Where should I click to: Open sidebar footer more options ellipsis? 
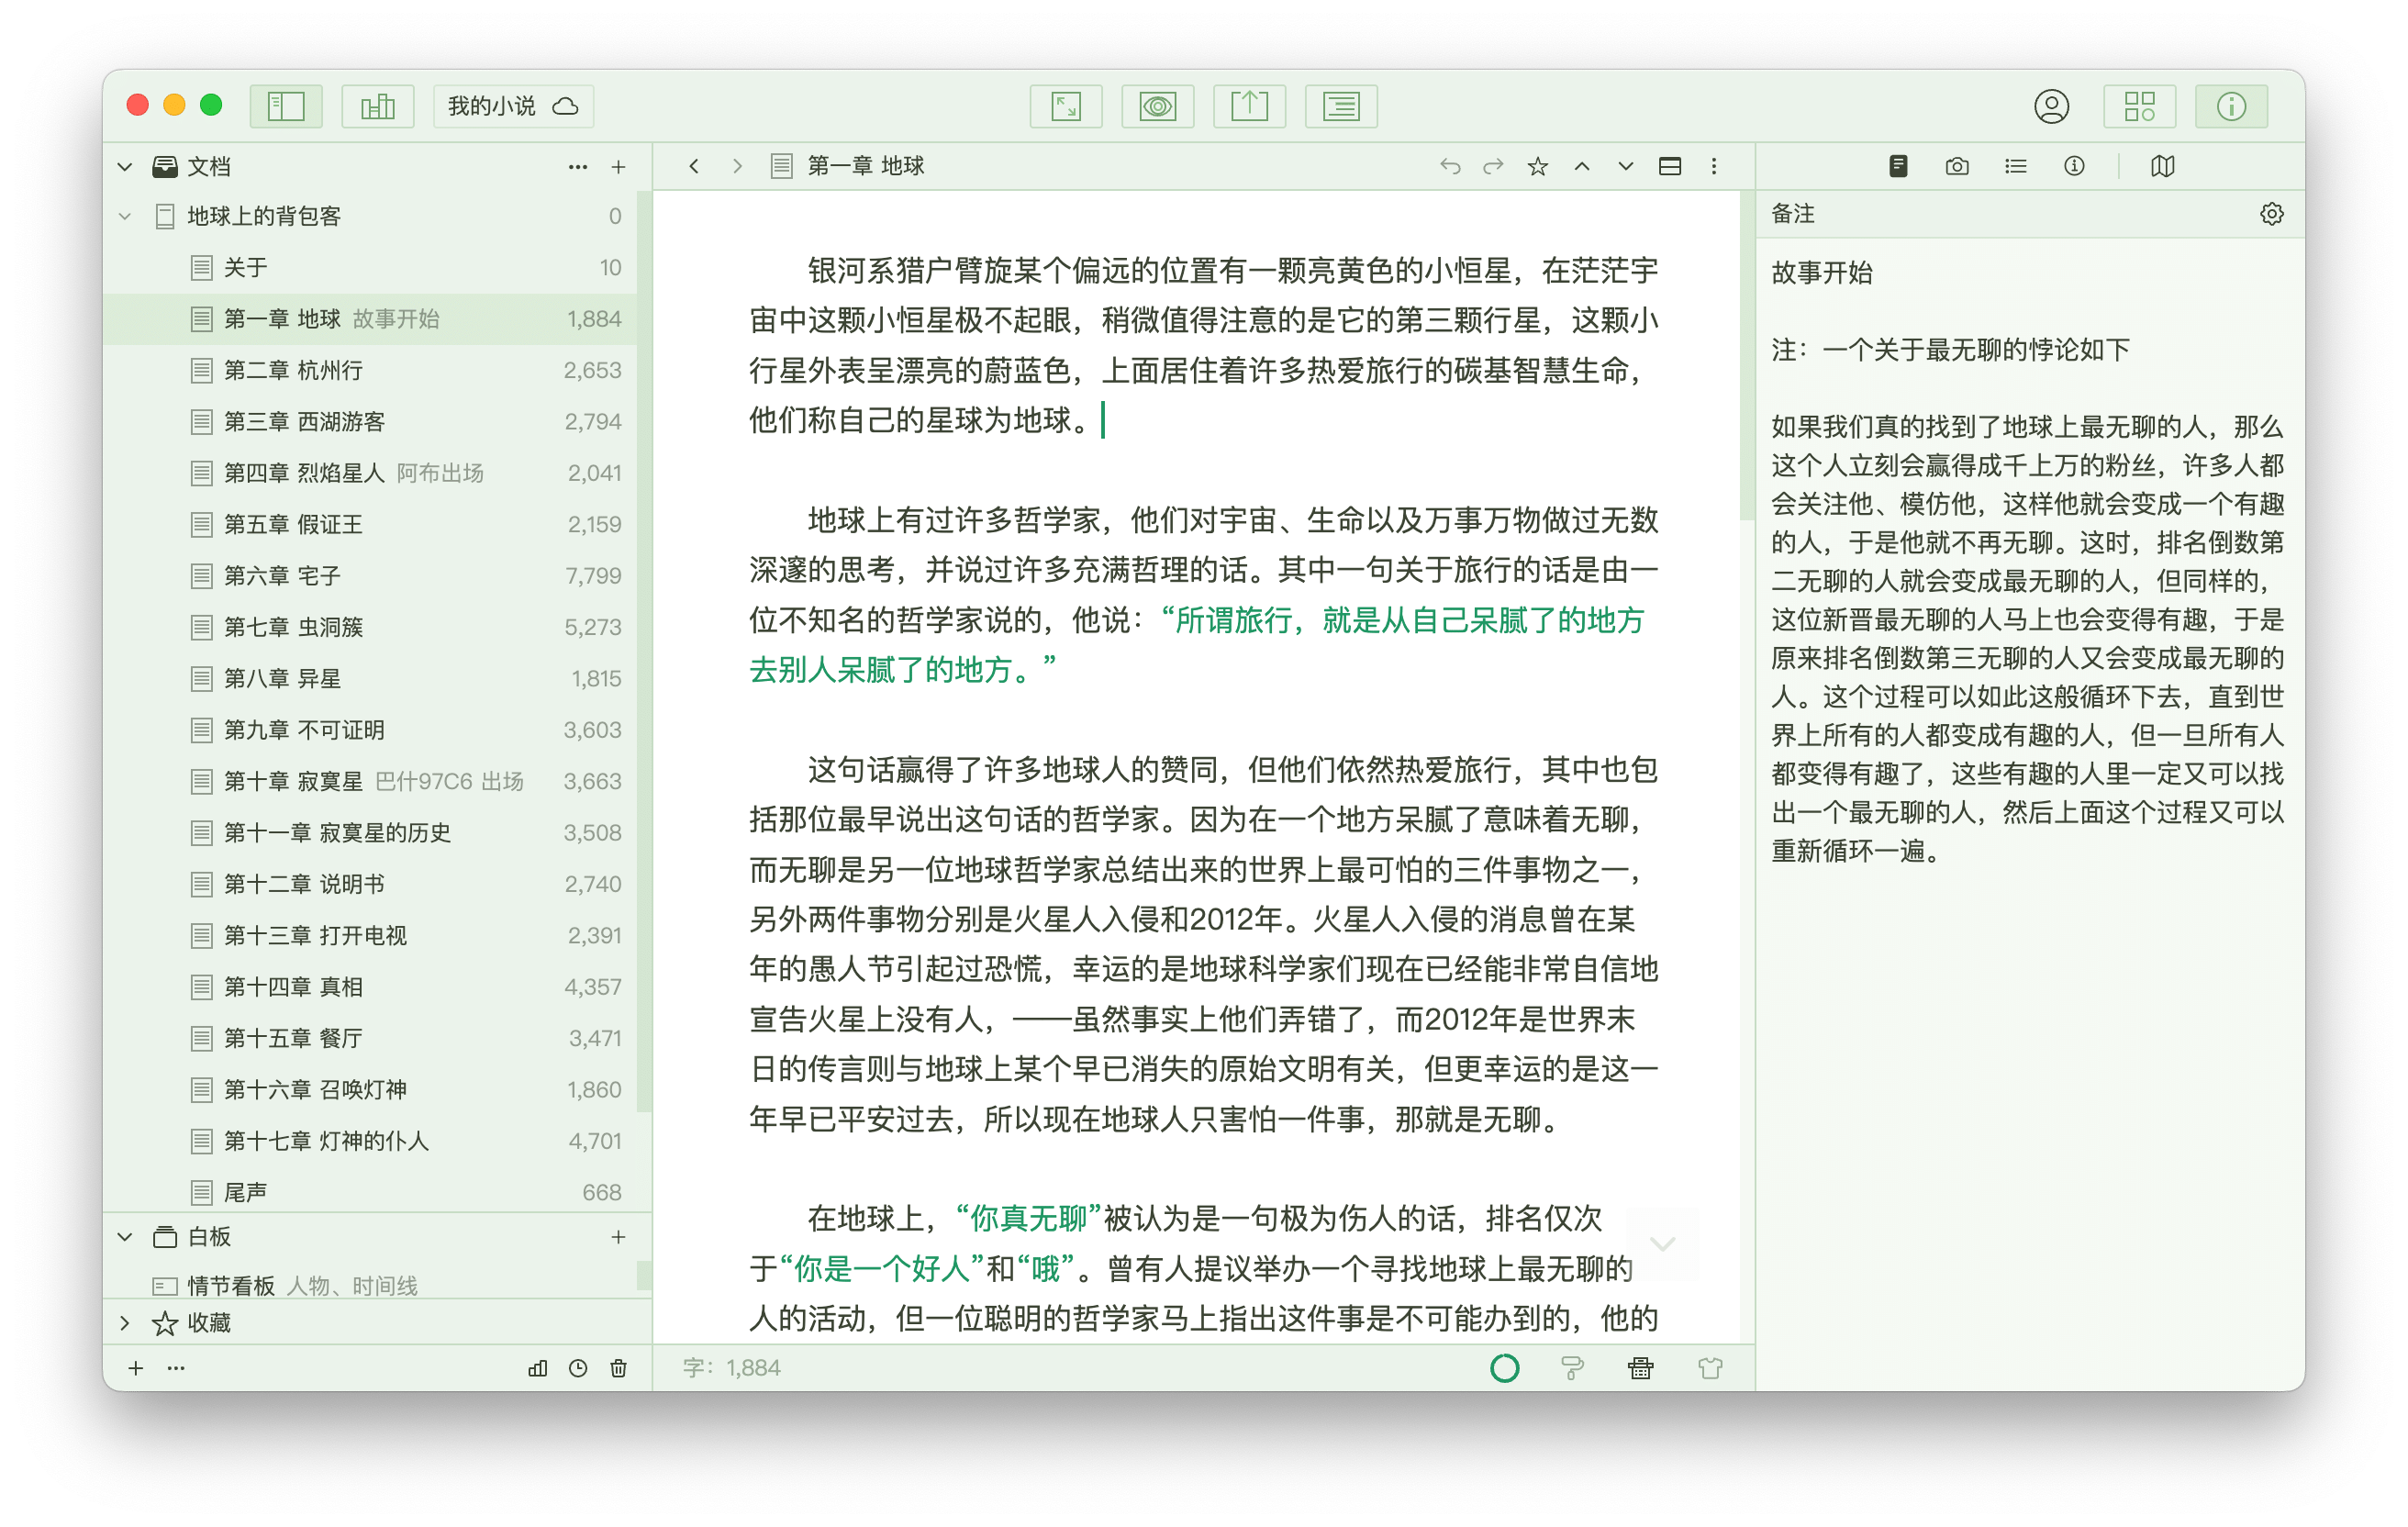pyautogui.click(x=176, y=1368)
